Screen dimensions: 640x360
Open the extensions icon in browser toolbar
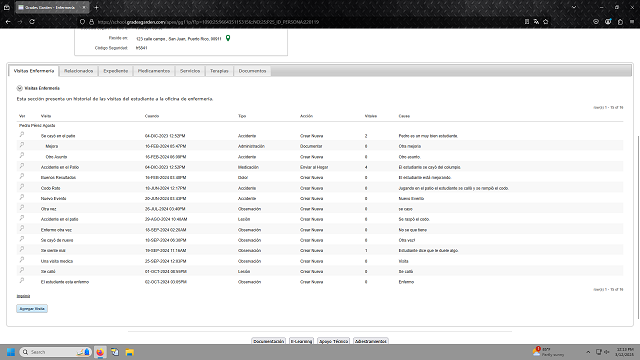620,22
